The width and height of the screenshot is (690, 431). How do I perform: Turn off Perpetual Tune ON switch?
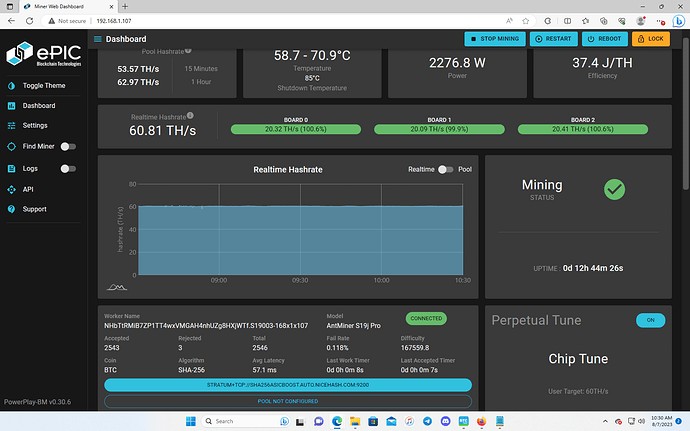click(650, 320)
